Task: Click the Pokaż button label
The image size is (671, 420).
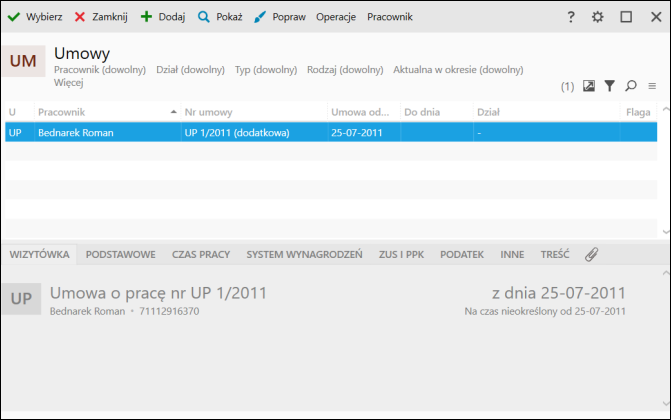Action: coord(229,17)
